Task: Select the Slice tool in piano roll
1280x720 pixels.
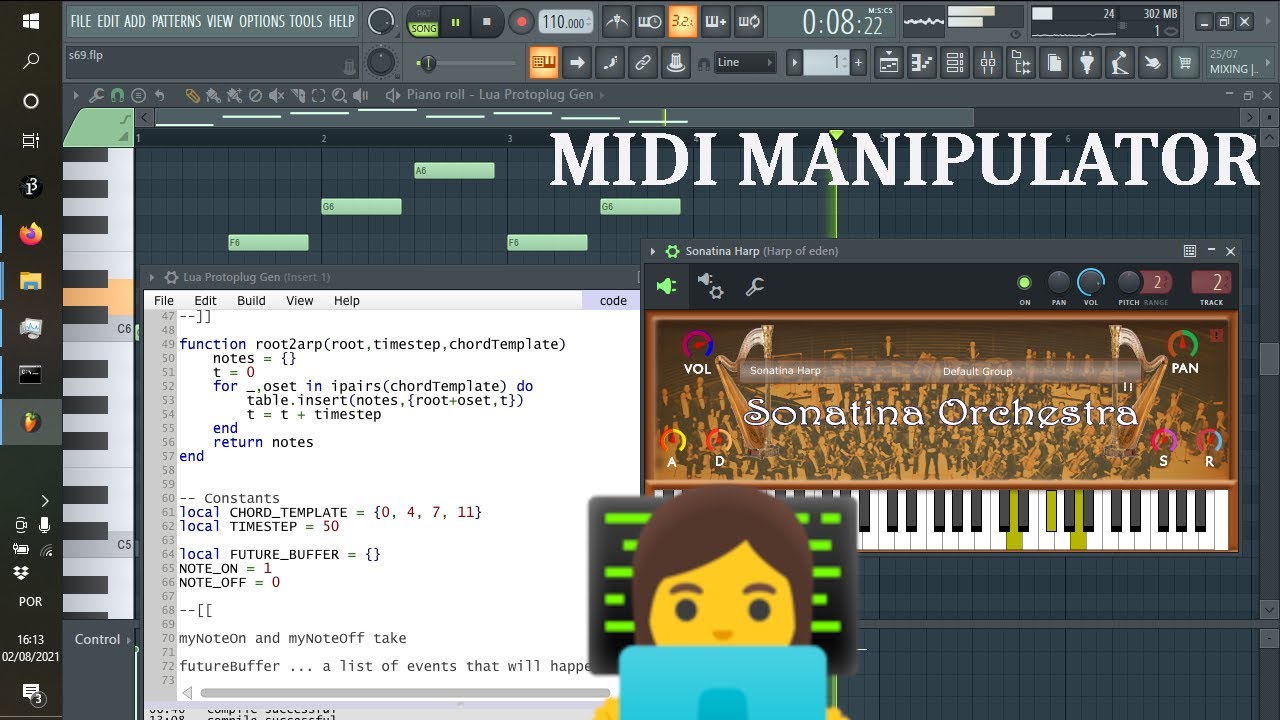Action: pos(297,95)
